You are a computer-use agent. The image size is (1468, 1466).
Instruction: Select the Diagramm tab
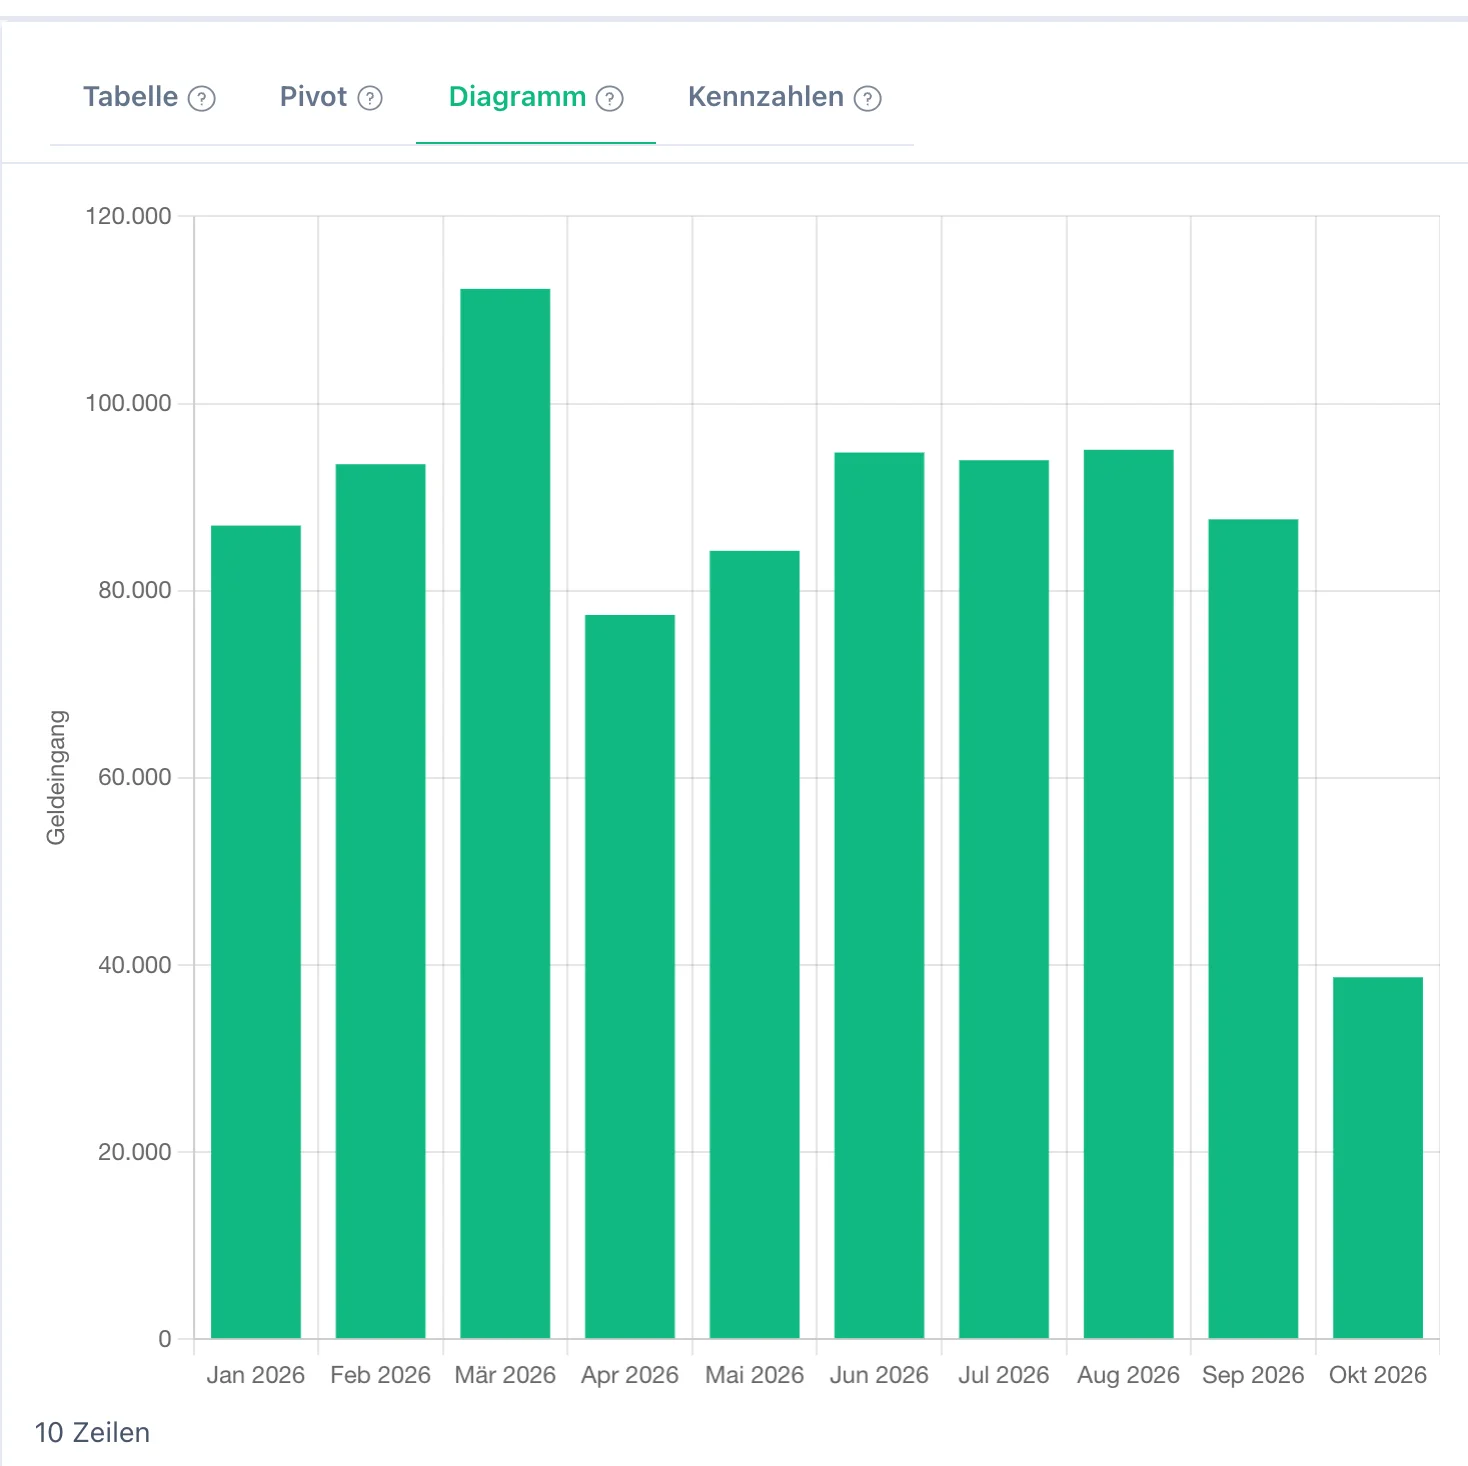517,97
